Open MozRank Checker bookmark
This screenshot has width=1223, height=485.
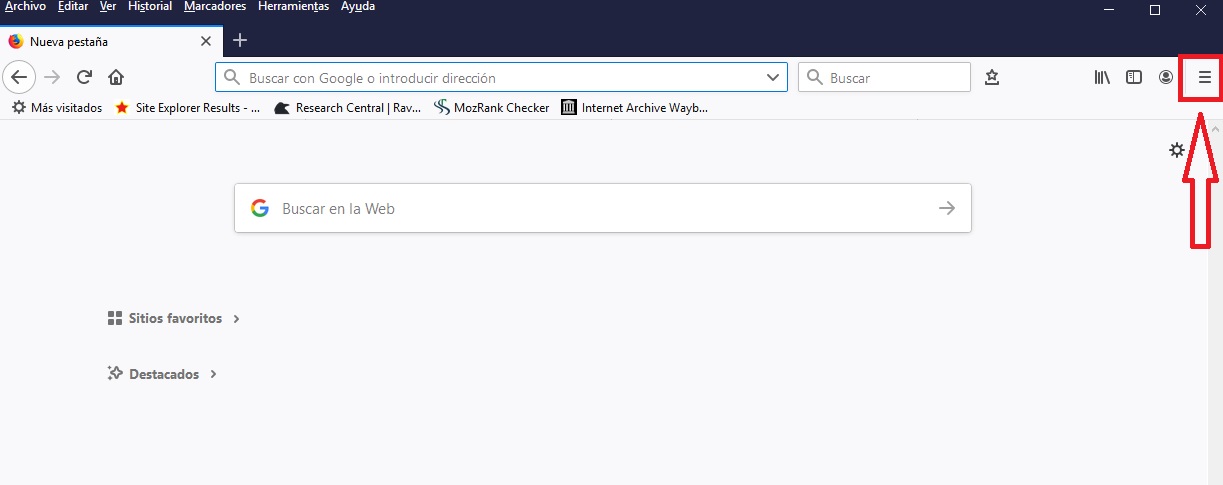click(x=492, y=107)
